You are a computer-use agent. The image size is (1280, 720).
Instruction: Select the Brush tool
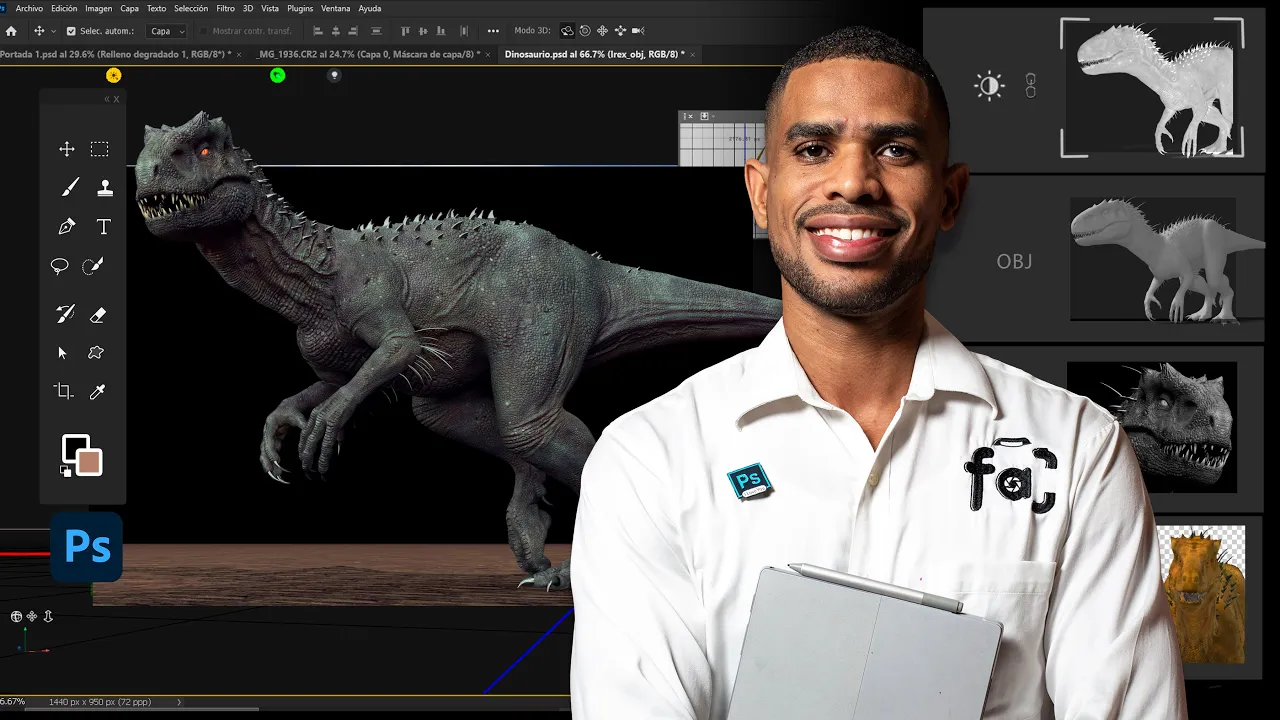pos(69,188)
